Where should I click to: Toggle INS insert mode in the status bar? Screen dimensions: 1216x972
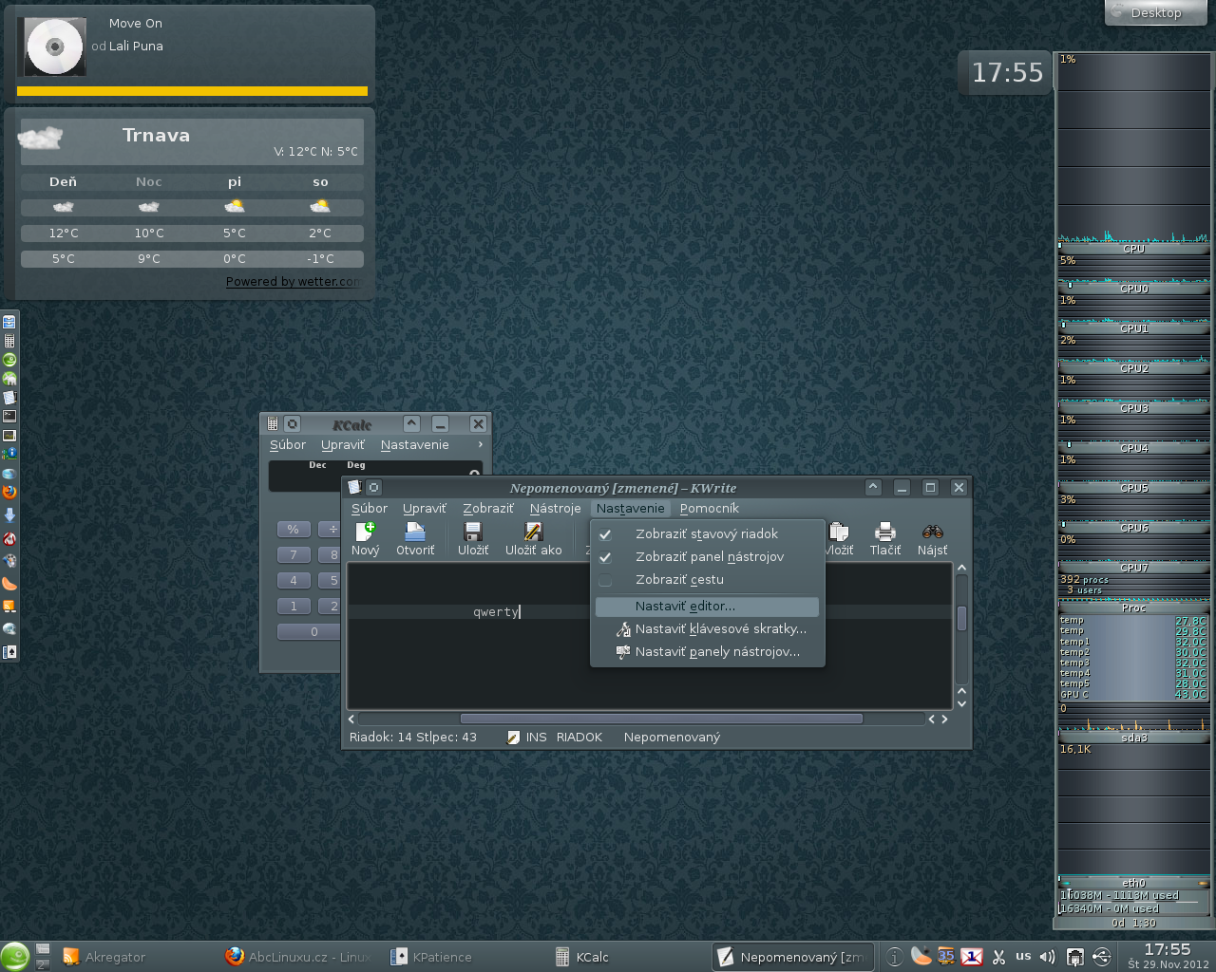(536, 737)
